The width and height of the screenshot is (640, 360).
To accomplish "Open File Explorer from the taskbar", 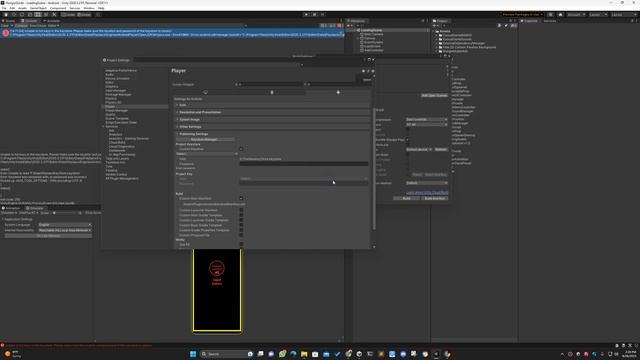I will tap(304, 354).
